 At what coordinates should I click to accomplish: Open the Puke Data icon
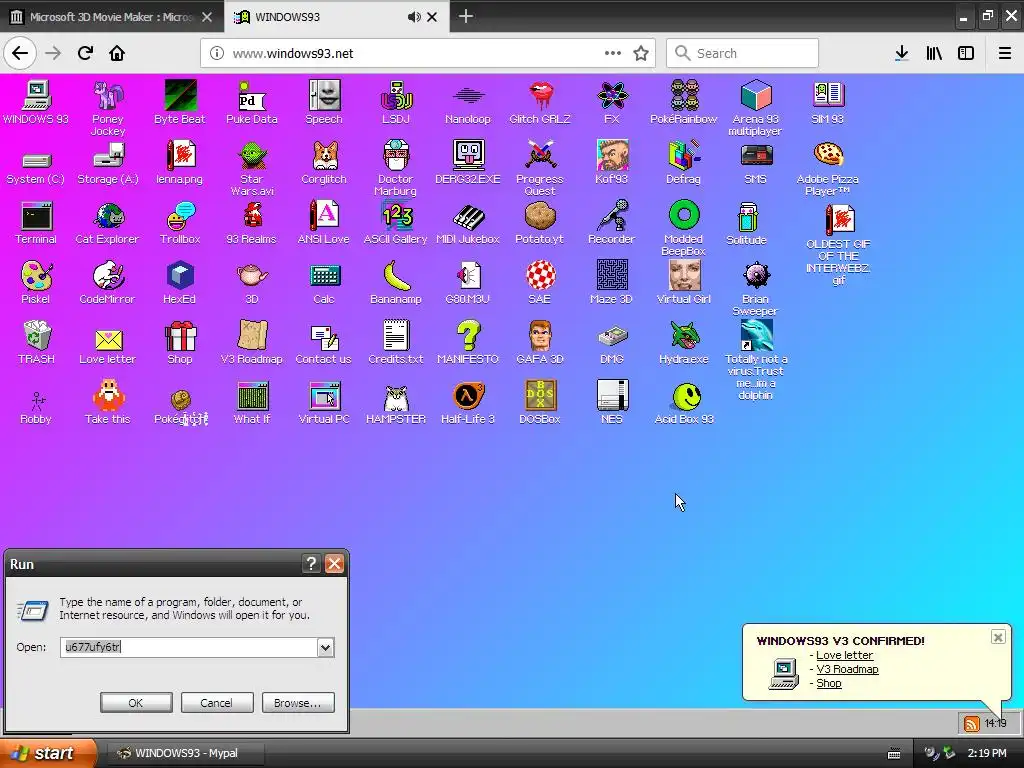point(252,96)
